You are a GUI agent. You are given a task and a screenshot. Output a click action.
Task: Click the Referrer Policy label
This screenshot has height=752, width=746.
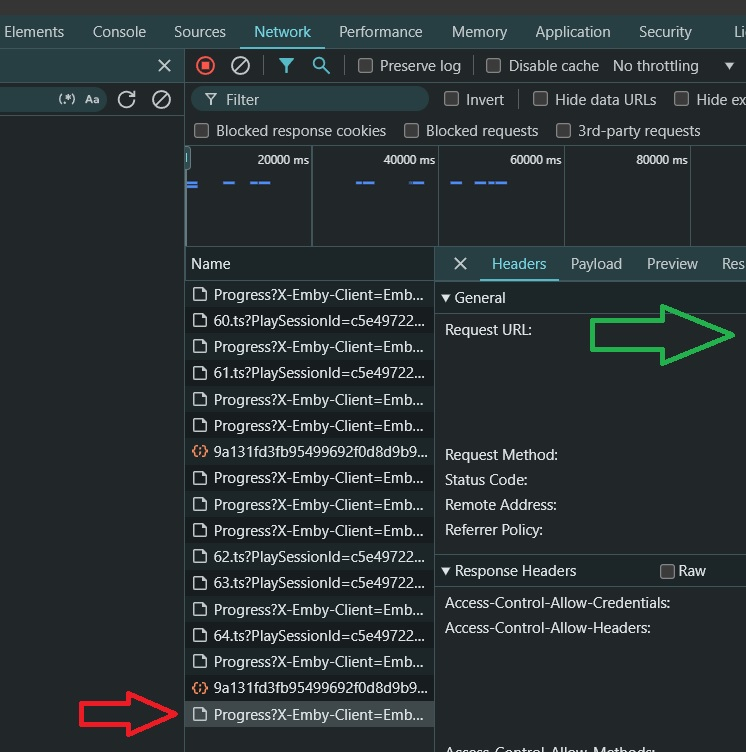click(x=494, y=529)
